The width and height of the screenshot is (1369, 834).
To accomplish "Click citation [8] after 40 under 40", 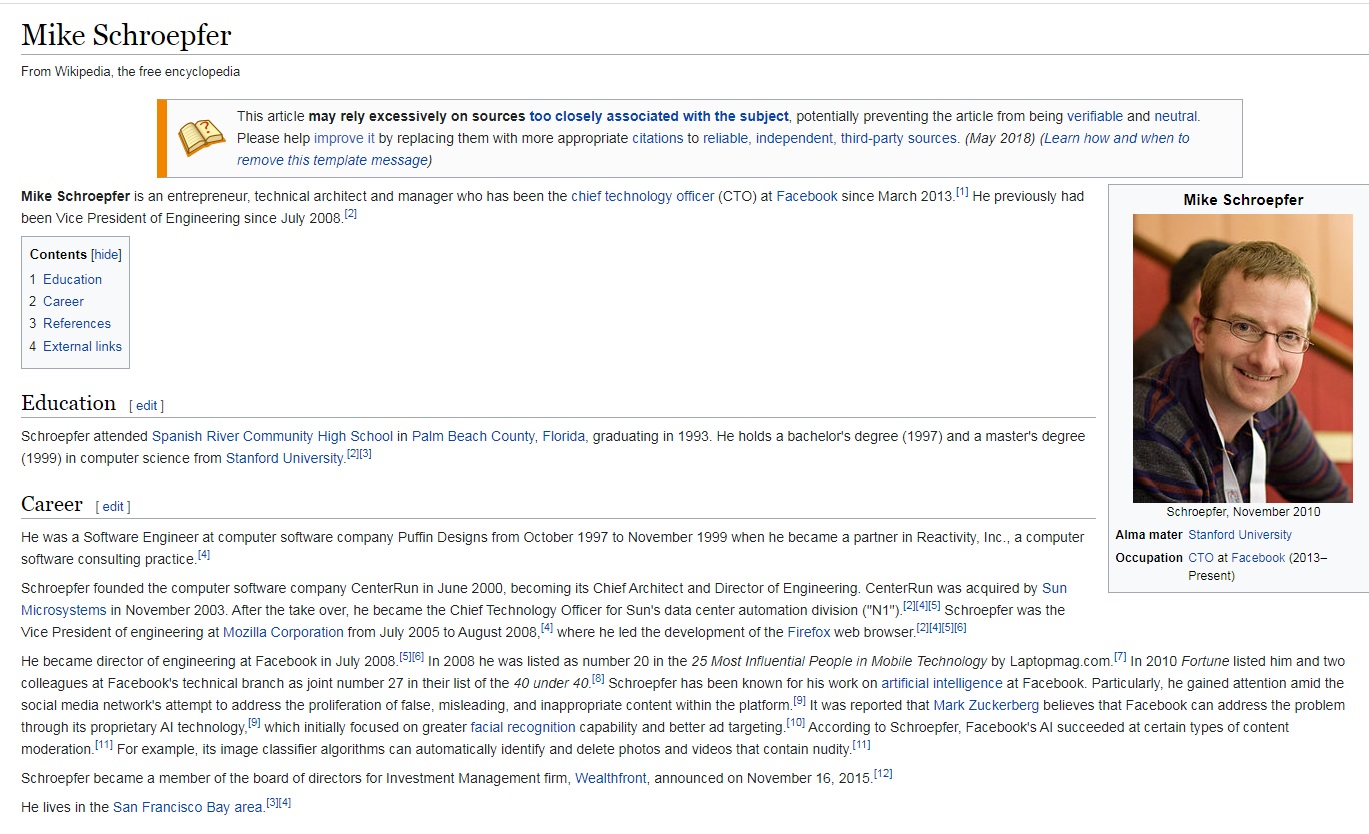I will click(598, 679).
